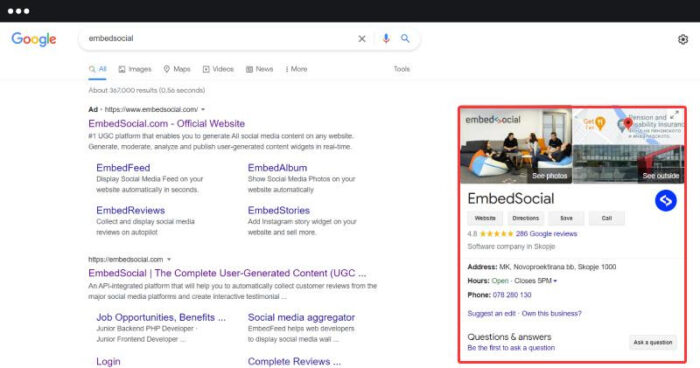Viewport: 700px width, 368px height.
Task: Click Own this business? link
Action: coord(552,314)
